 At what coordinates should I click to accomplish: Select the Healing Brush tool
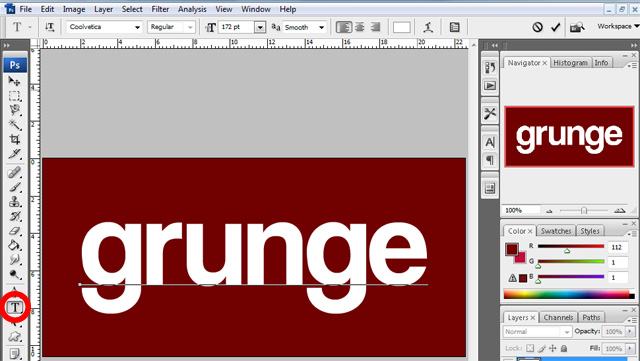[14, 173]
